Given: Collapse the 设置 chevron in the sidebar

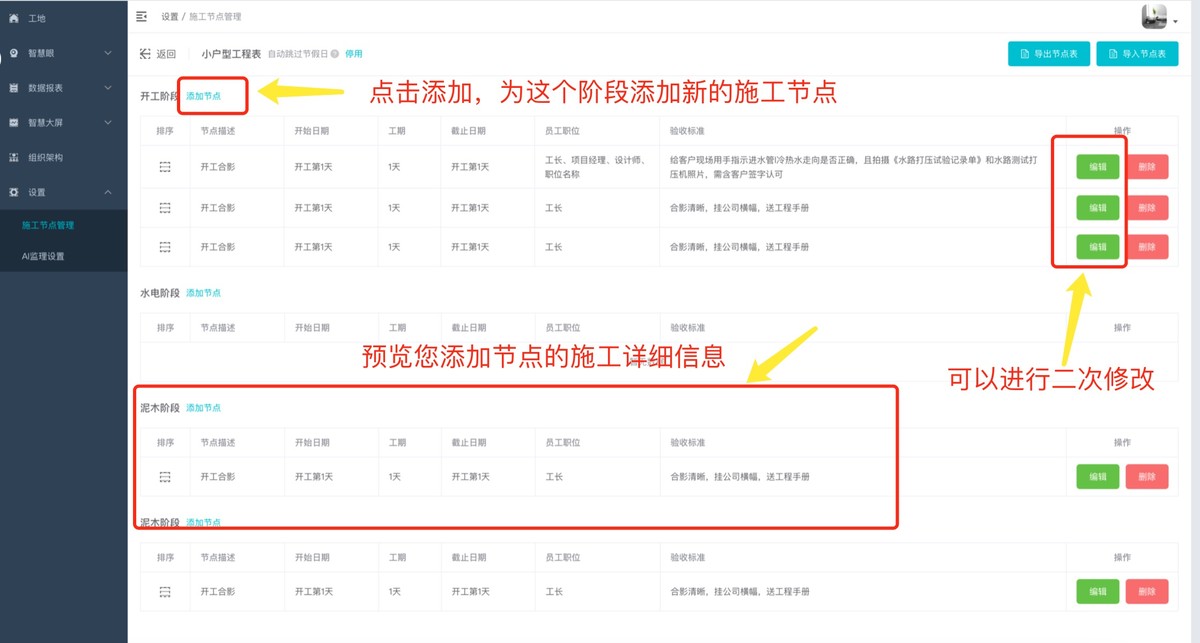Looking at the screenshot, I should (108, 192).
